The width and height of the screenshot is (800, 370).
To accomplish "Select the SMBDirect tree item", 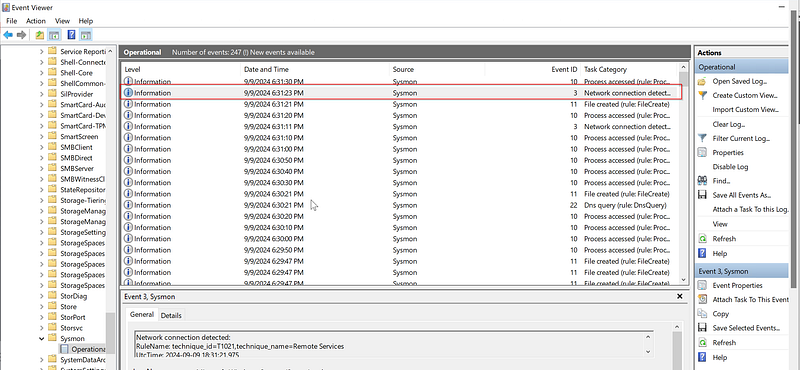I will pos(77,158).
